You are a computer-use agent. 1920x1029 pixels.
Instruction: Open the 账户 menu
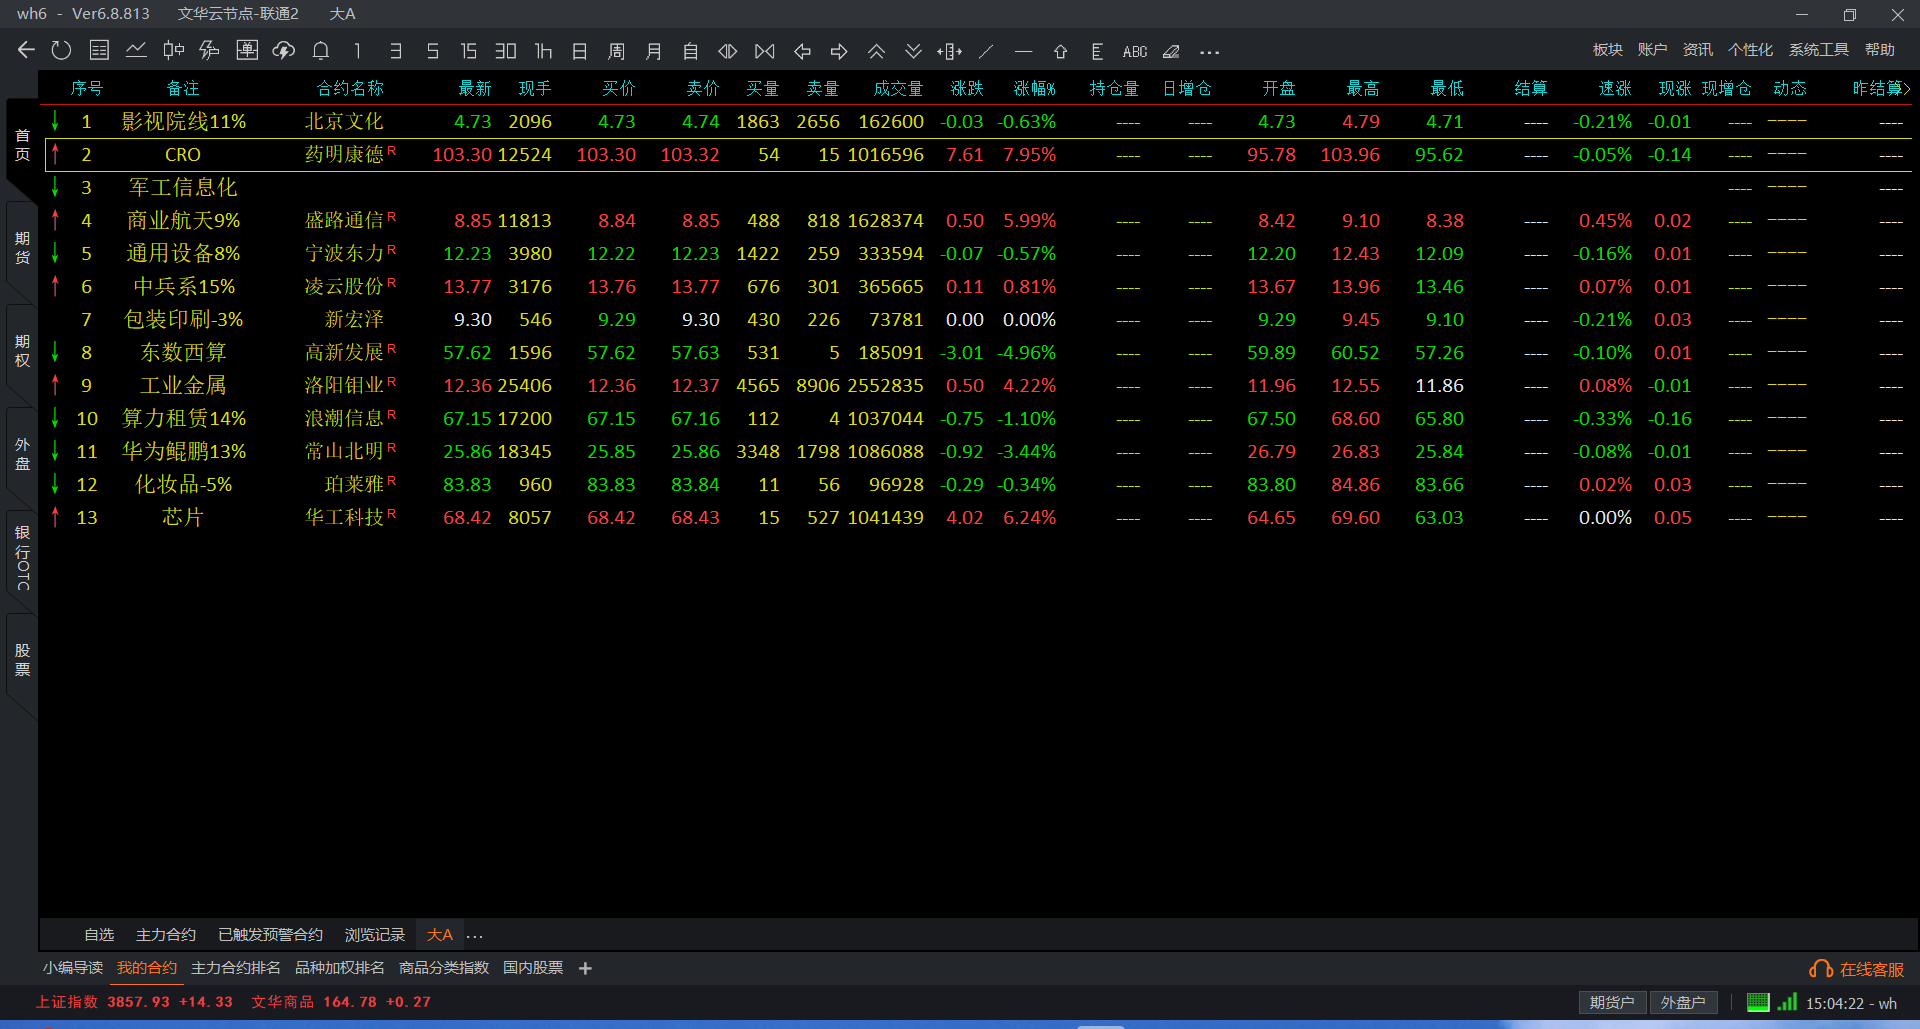[1653, 50]
